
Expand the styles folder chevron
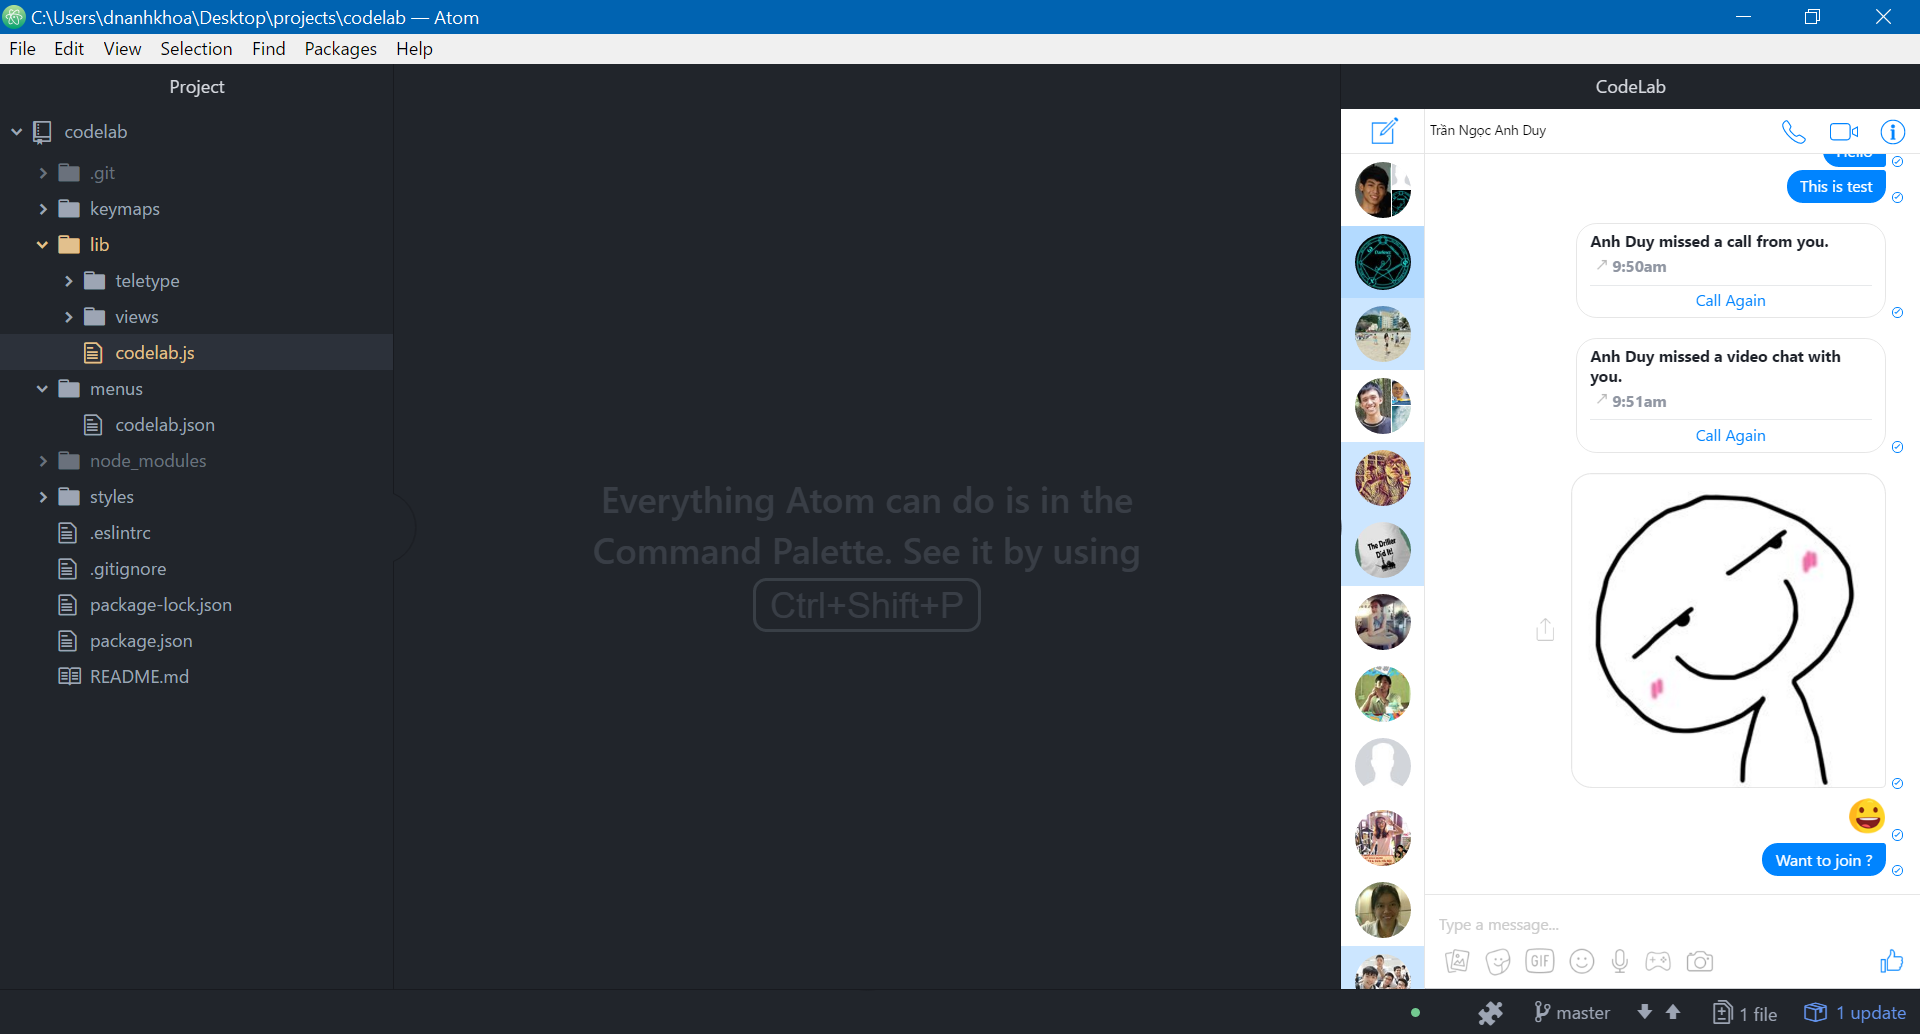pos(43,497)
